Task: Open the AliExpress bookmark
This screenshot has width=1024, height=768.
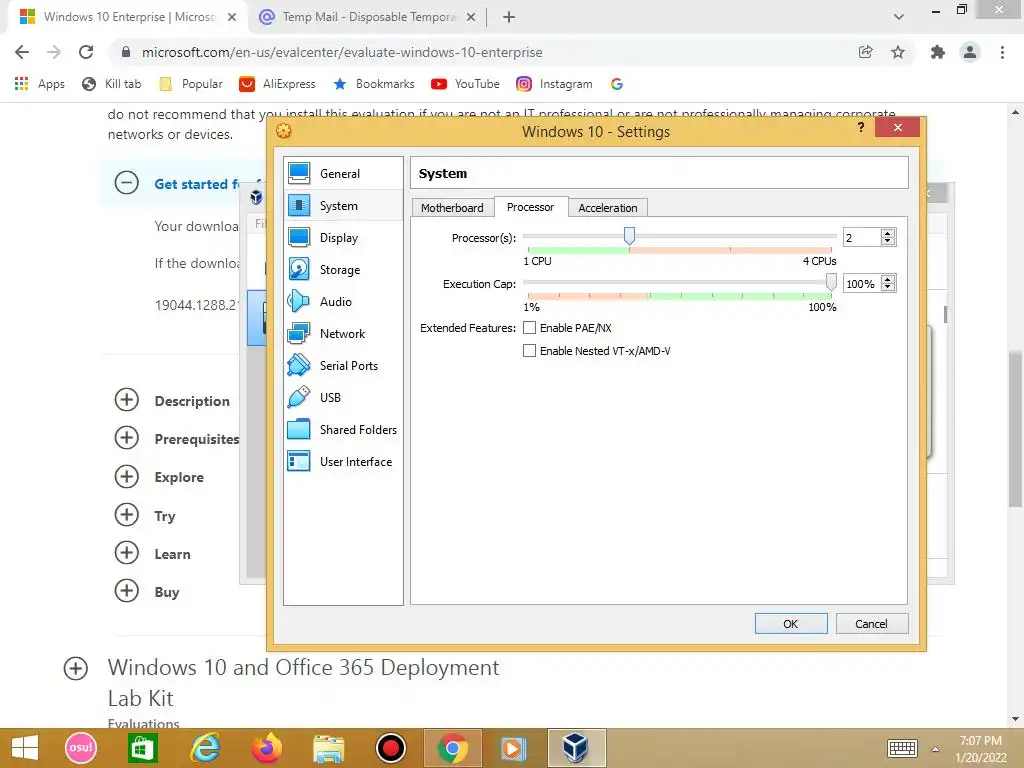Action: tap(277, 84)
